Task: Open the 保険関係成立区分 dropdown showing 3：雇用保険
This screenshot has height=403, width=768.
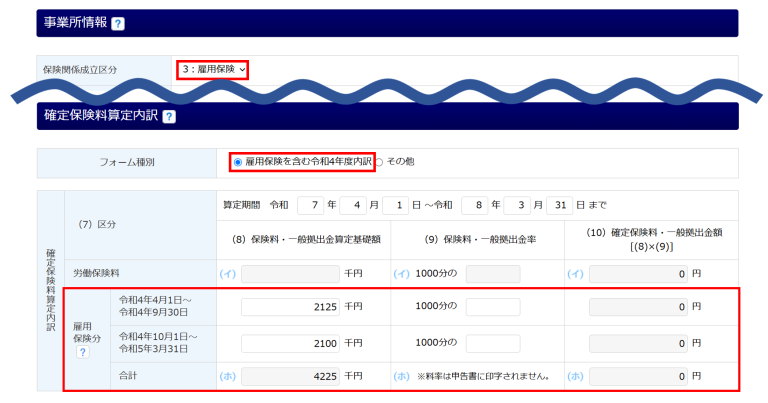Action: pyautogui.click(x=213, y=70)
